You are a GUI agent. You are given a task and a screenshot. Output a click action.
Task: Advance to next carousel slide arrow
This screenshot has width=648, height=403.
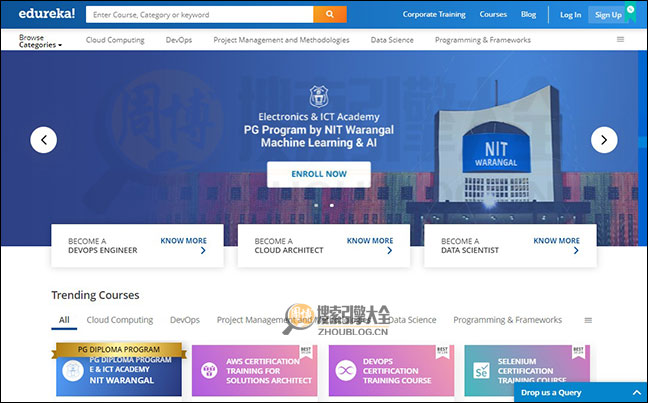coord(604,140)
